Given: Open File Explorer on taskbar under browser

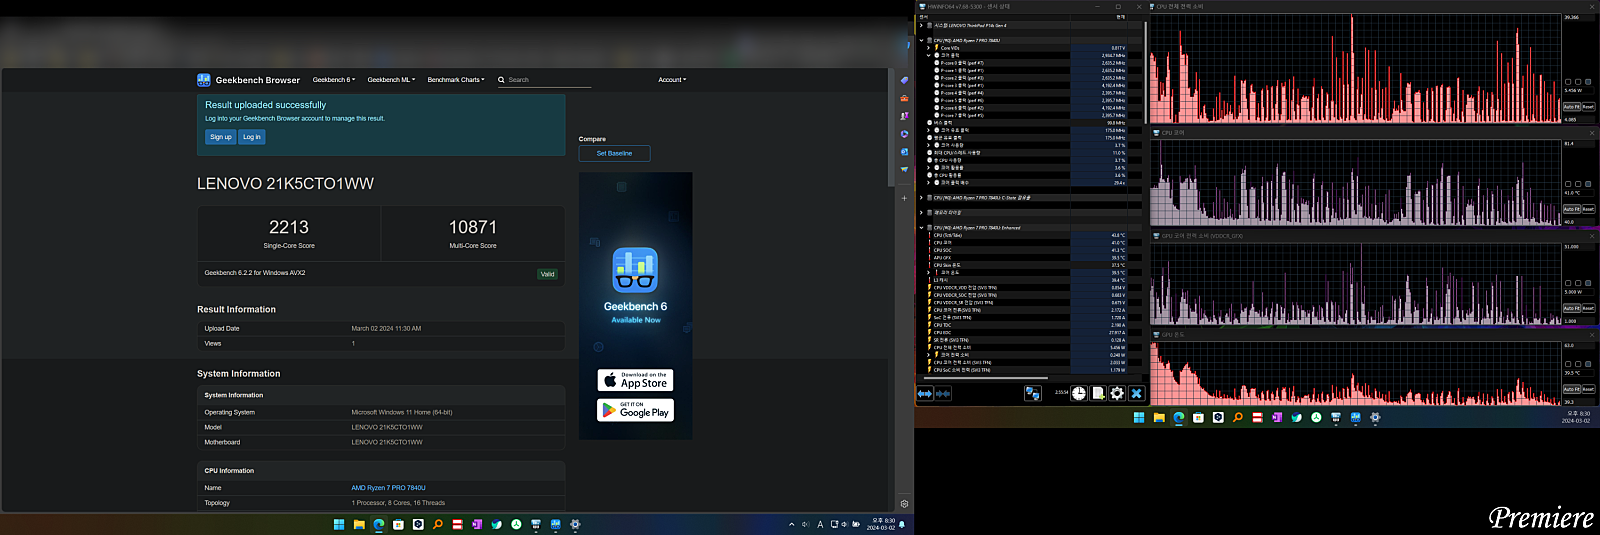Looking at the screenshot, I should [x=359, y=524].
